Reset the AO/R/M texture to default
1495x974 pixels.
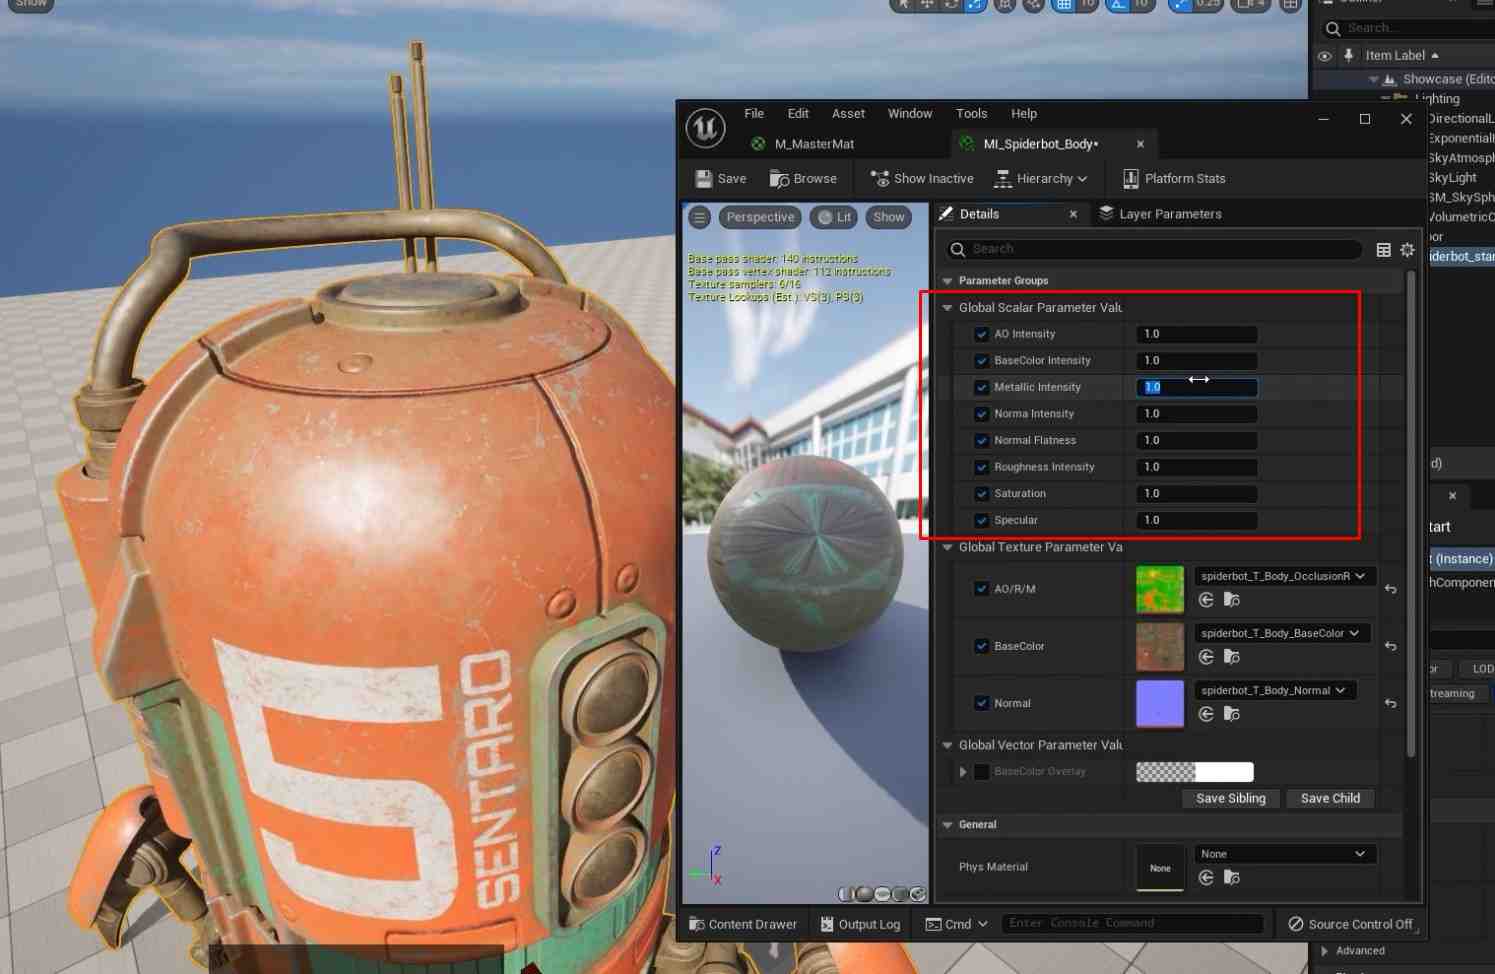[1390, 589]
